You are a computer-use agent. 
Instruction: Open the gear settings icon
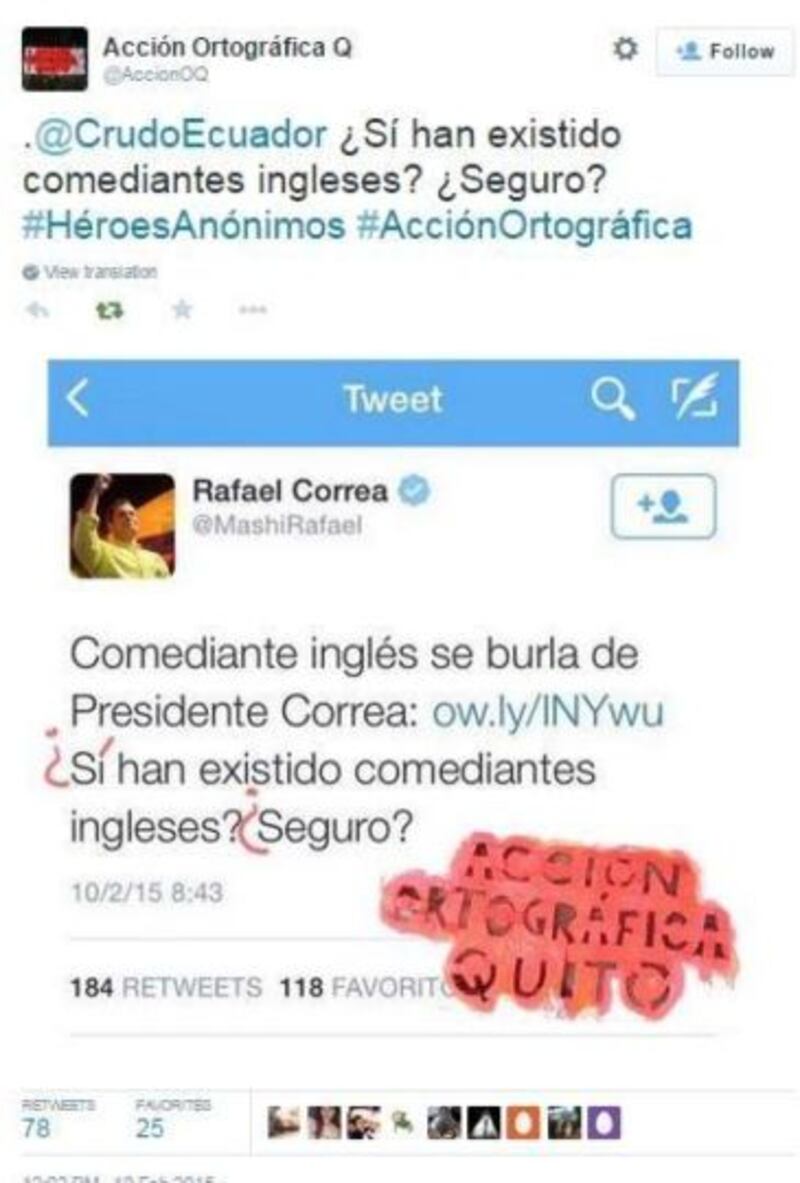[x=624, y=49]
